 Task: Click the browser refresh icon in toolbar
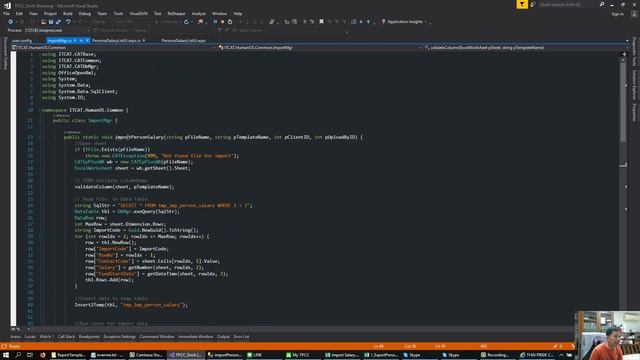point(186,22)
